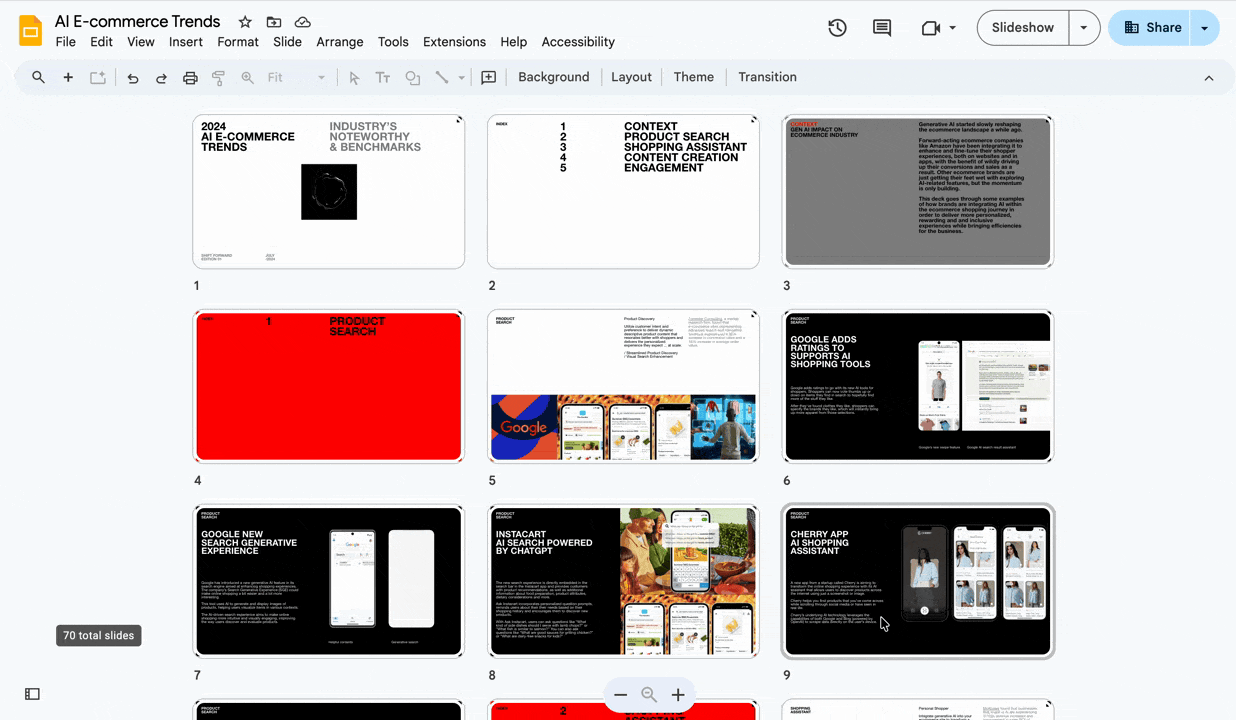Click the Transition toolbar button

point(767,77)
